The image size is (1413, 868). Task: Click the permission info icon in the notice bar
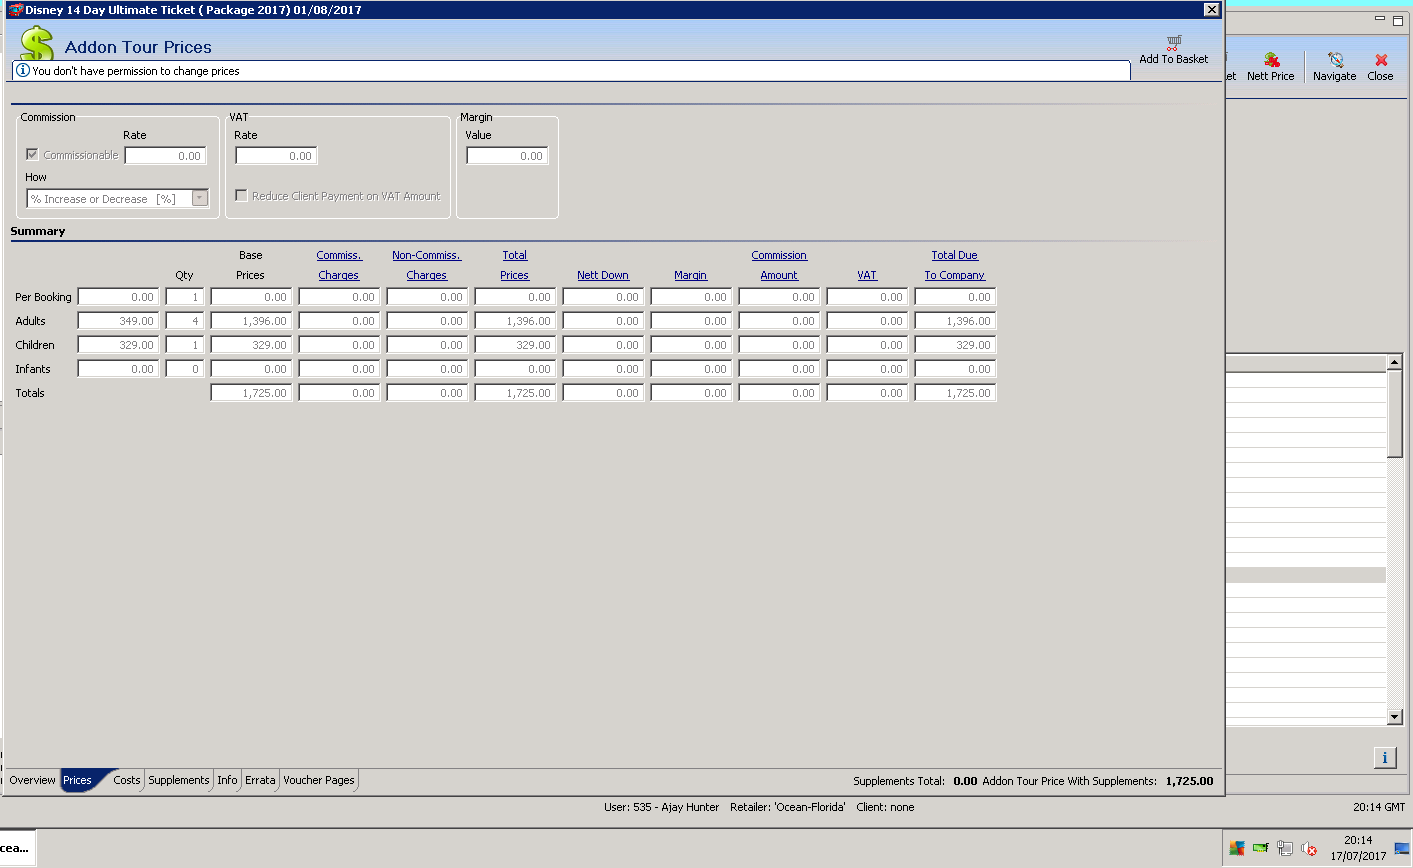[23, 71]
